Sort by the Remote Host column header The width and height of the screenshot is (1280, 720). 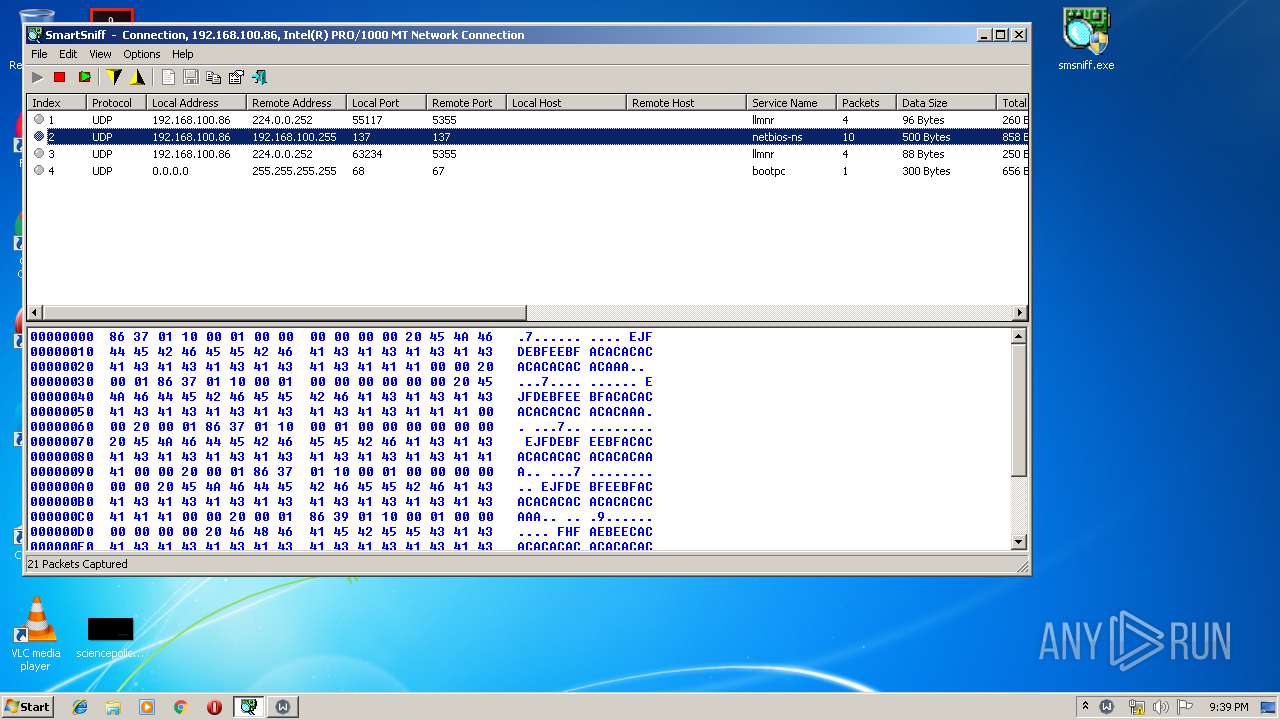click(686, 103)
